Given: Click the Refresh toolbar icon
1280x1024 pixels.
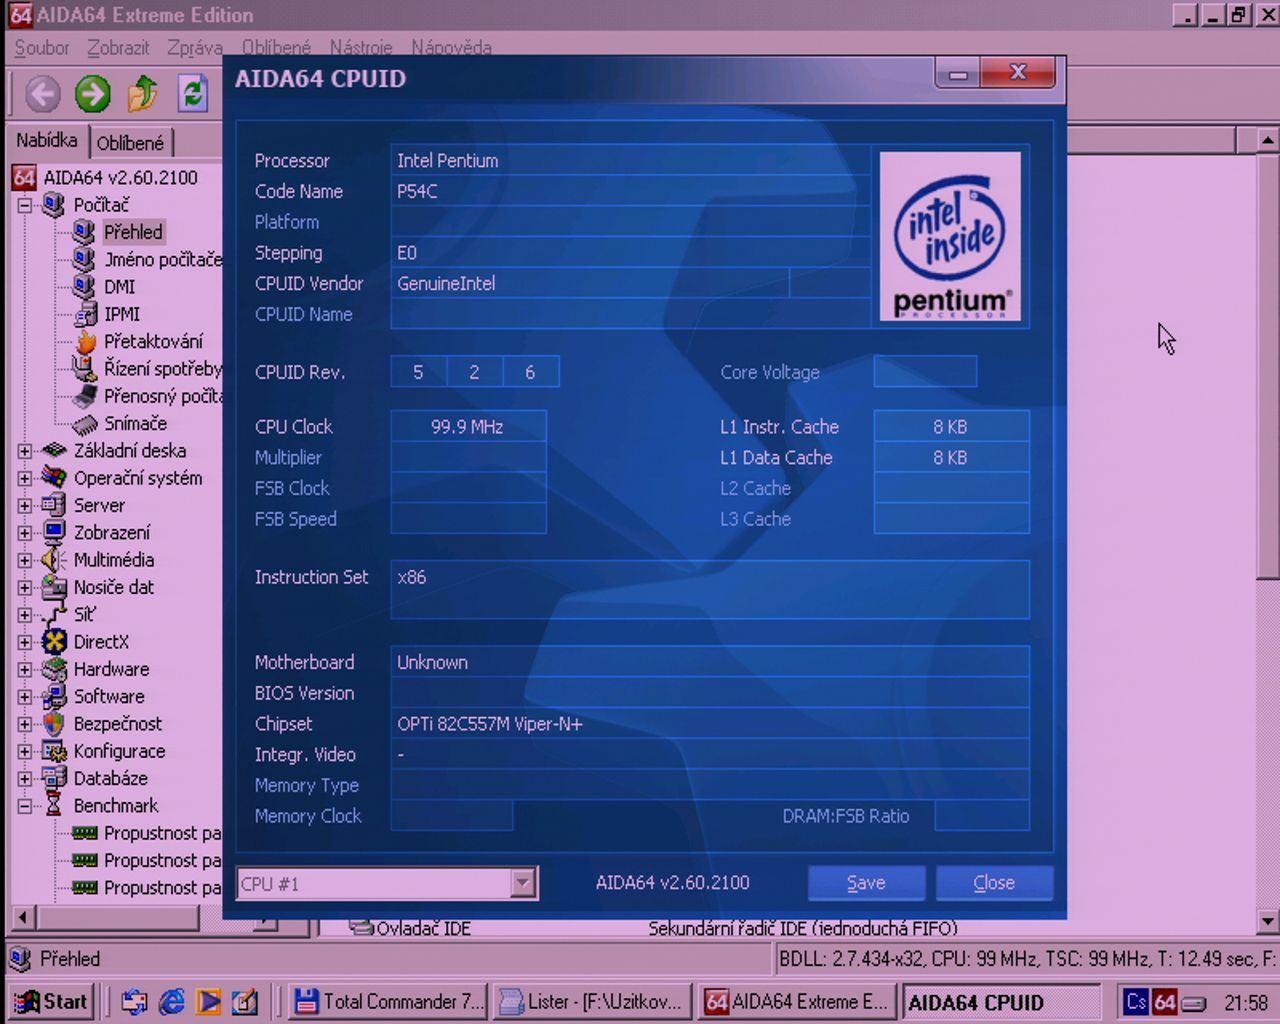Looking at the screenshot, I should click(x=192, y=95).
